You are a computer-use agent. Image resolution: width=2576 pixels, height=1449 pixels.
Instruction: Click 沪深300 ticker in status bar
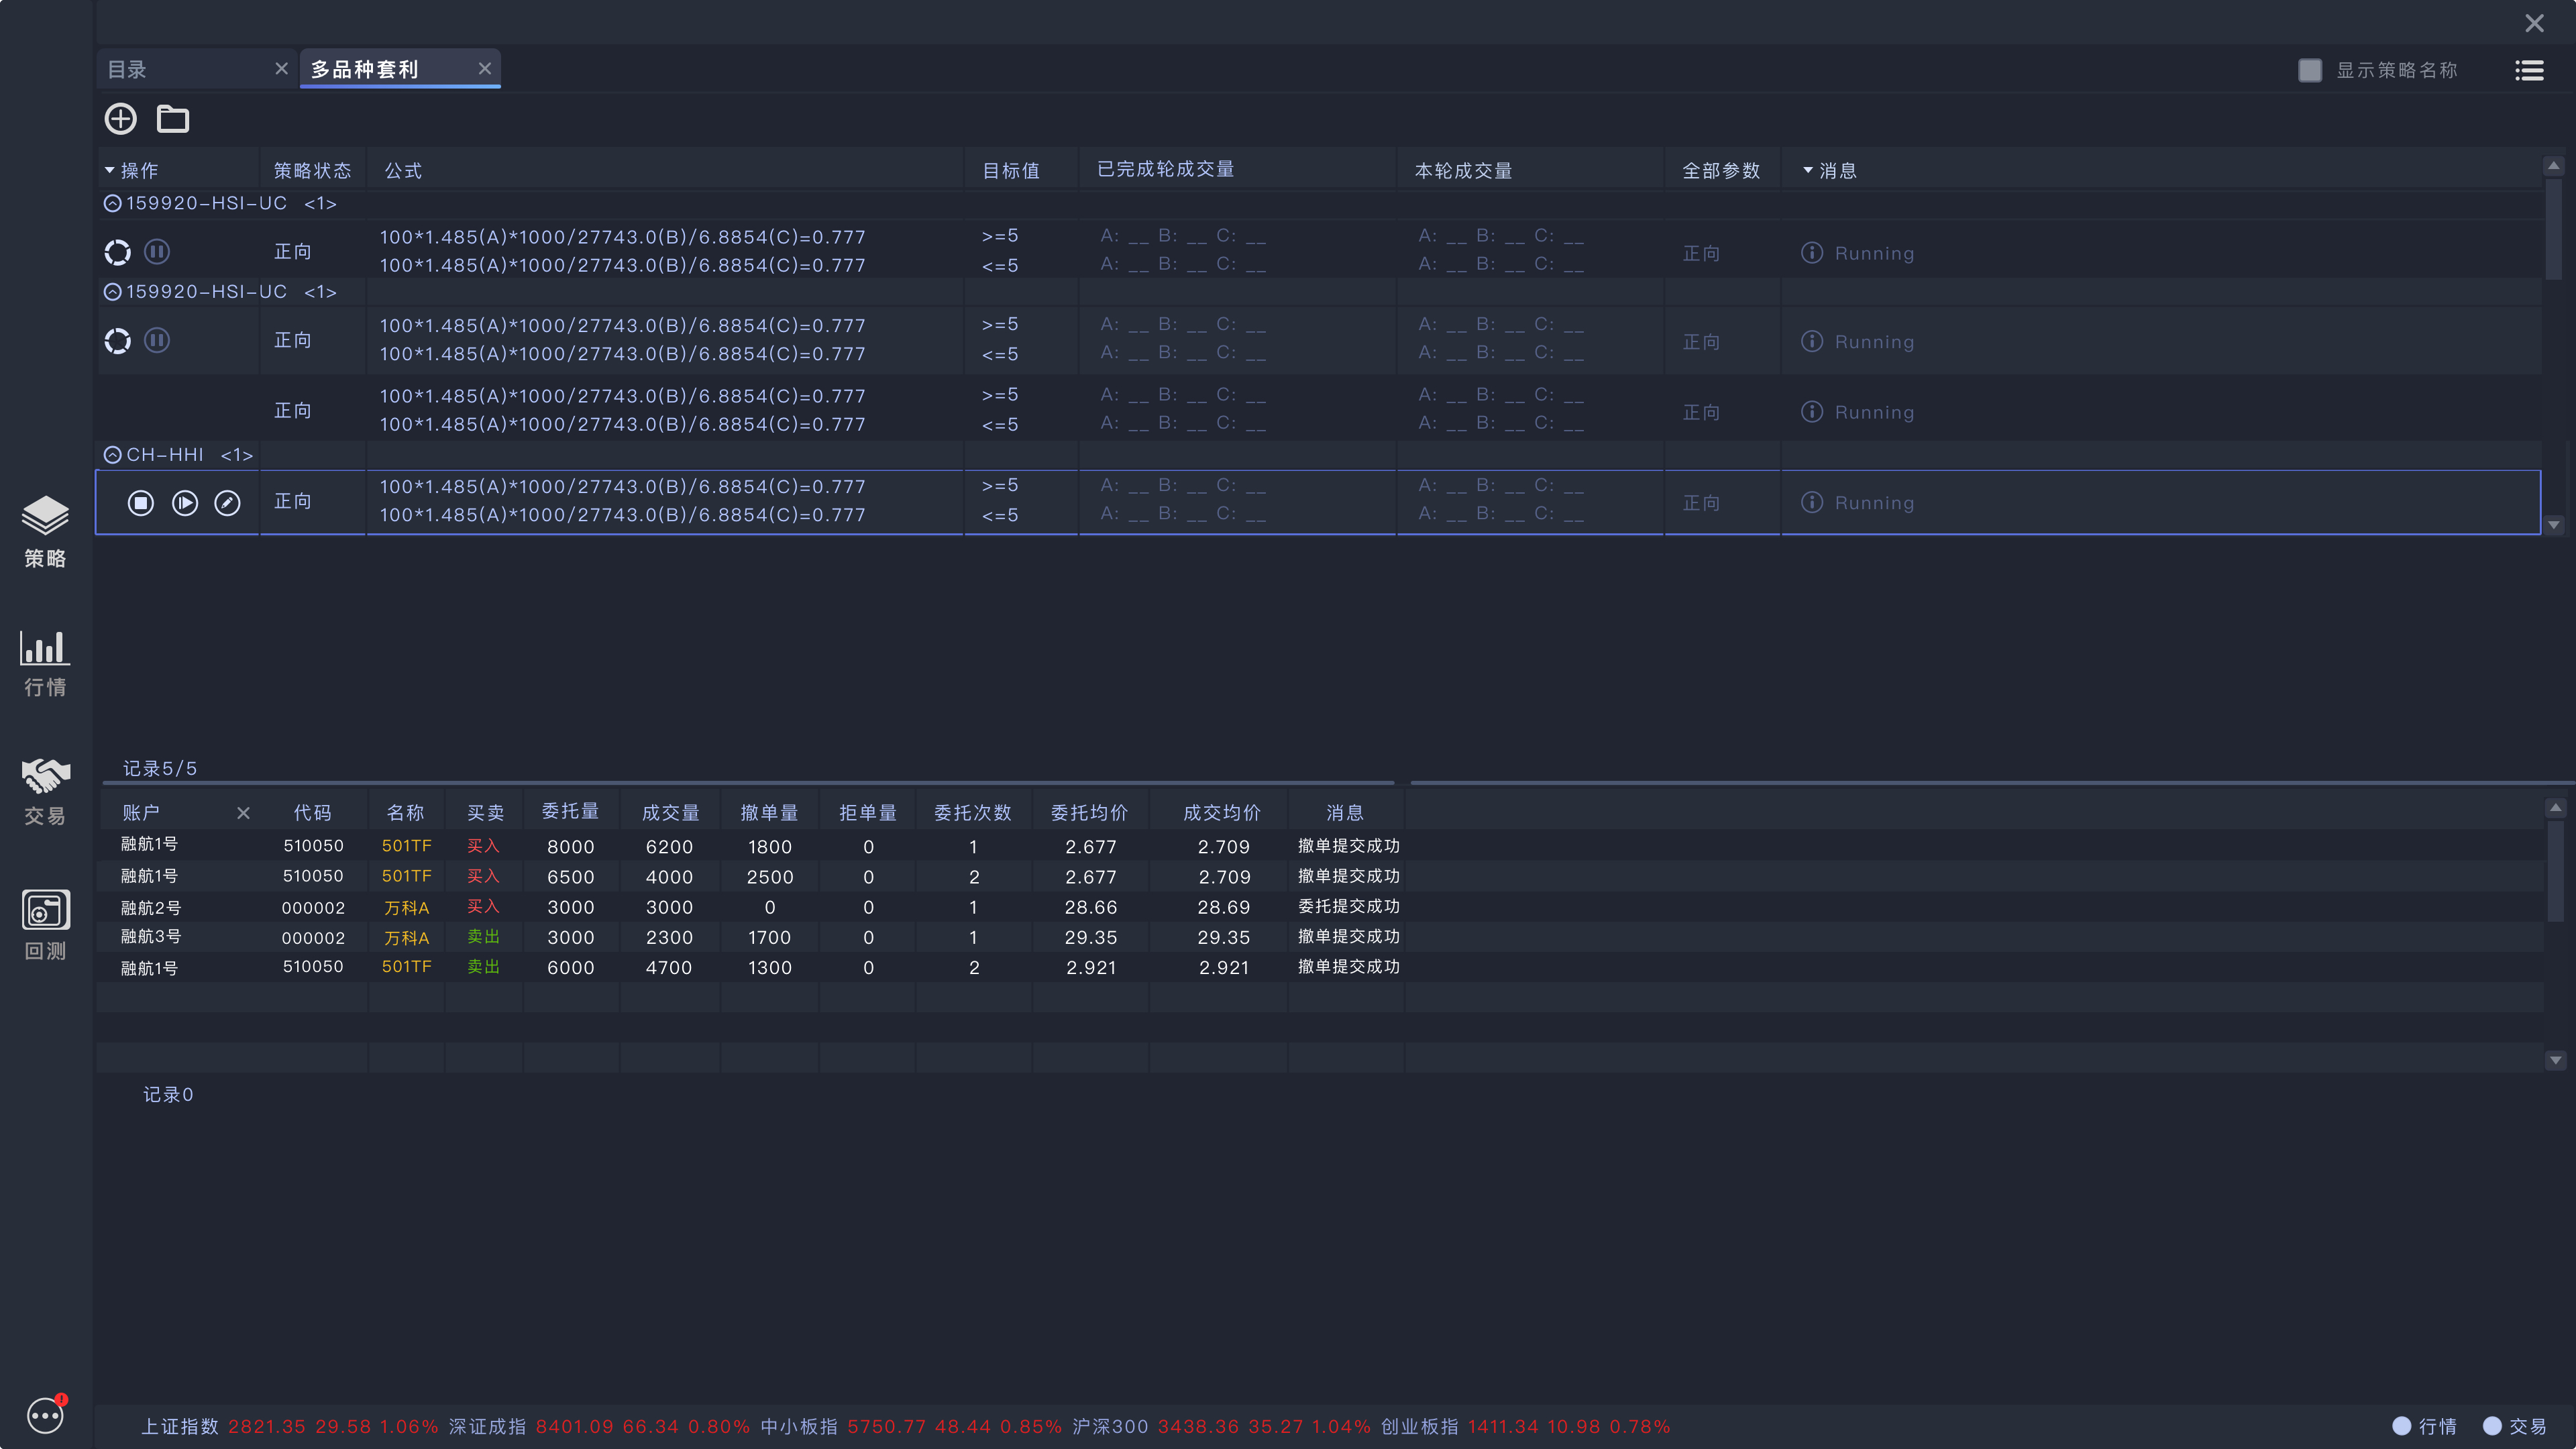pyautogui.click(x=1221, y=1427)
